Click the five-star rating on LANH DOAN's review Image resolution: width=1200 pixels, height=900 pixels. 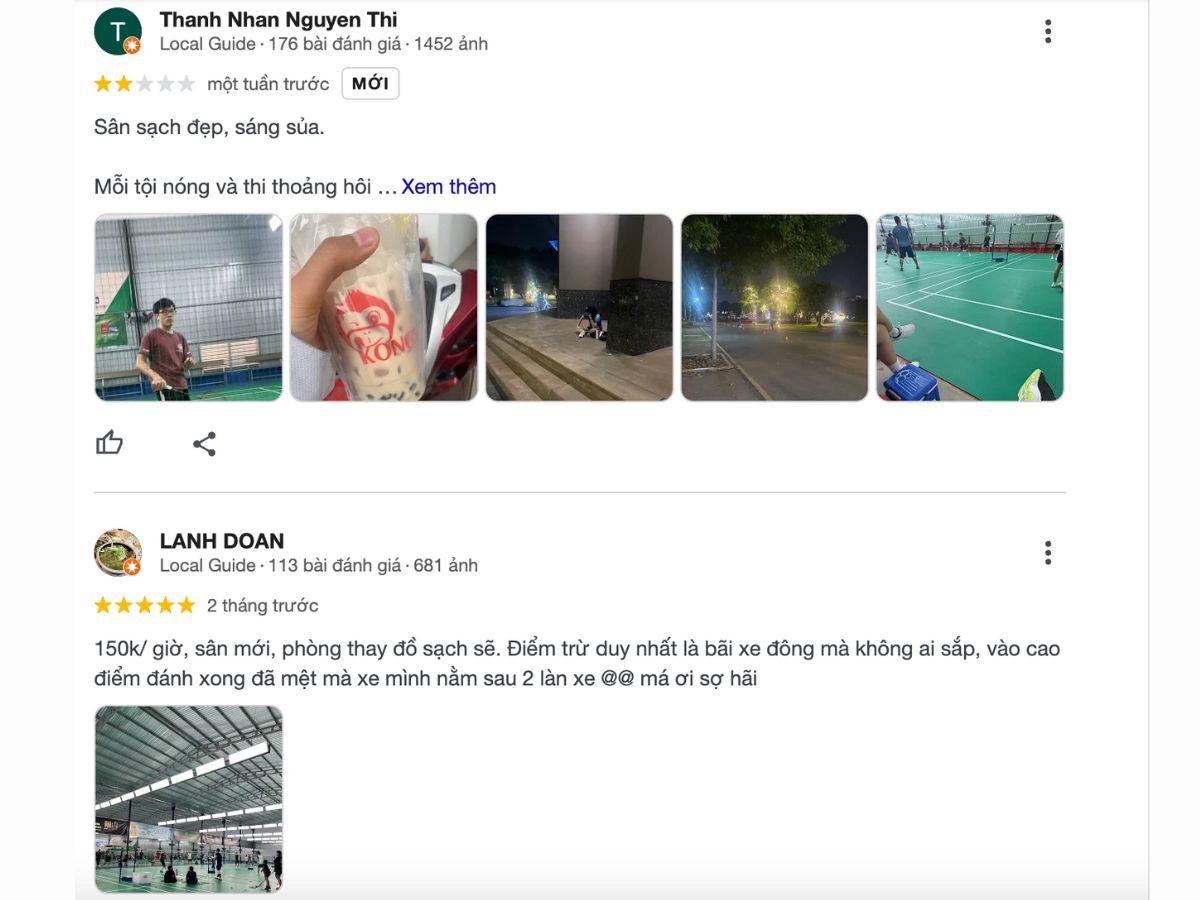[145, 605]
